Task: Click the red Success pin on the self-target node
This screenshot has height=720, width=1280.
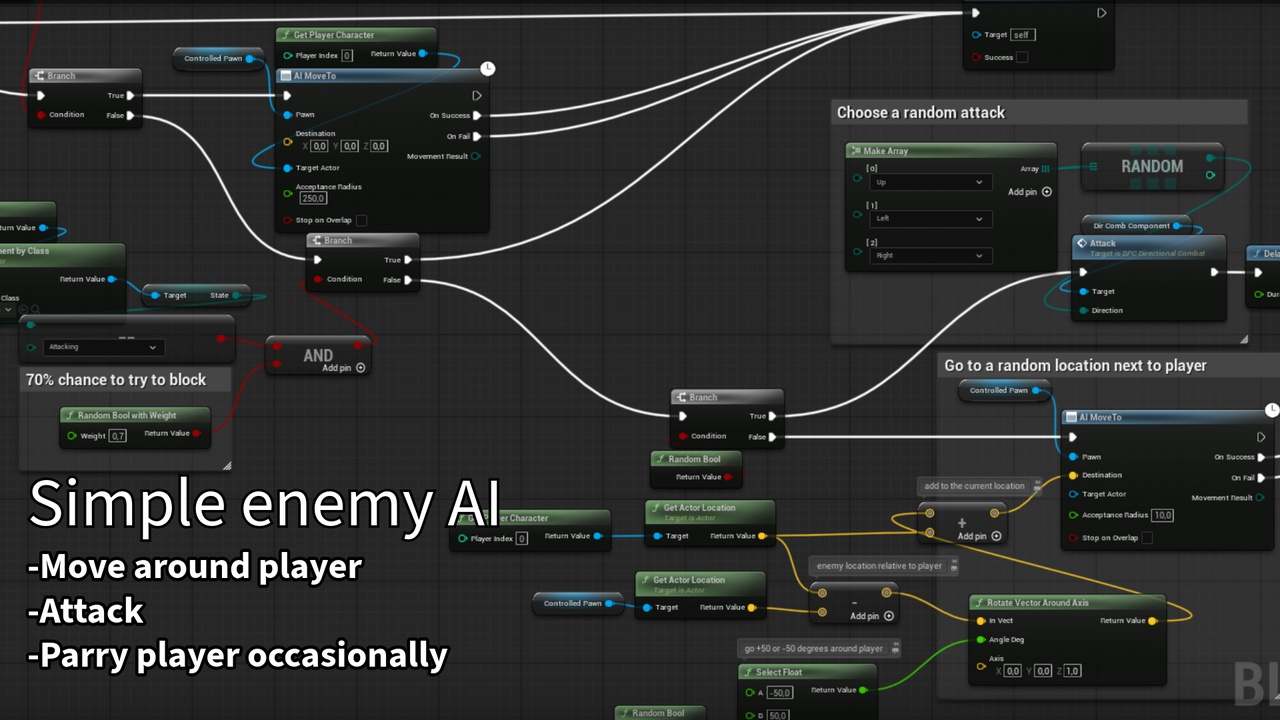Action: click(976, 57)
